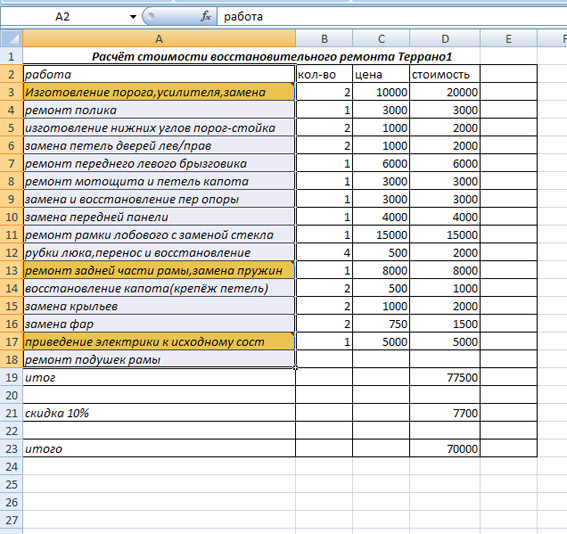
Task: Click the formula bar containing работа
Action: point(392,17)
